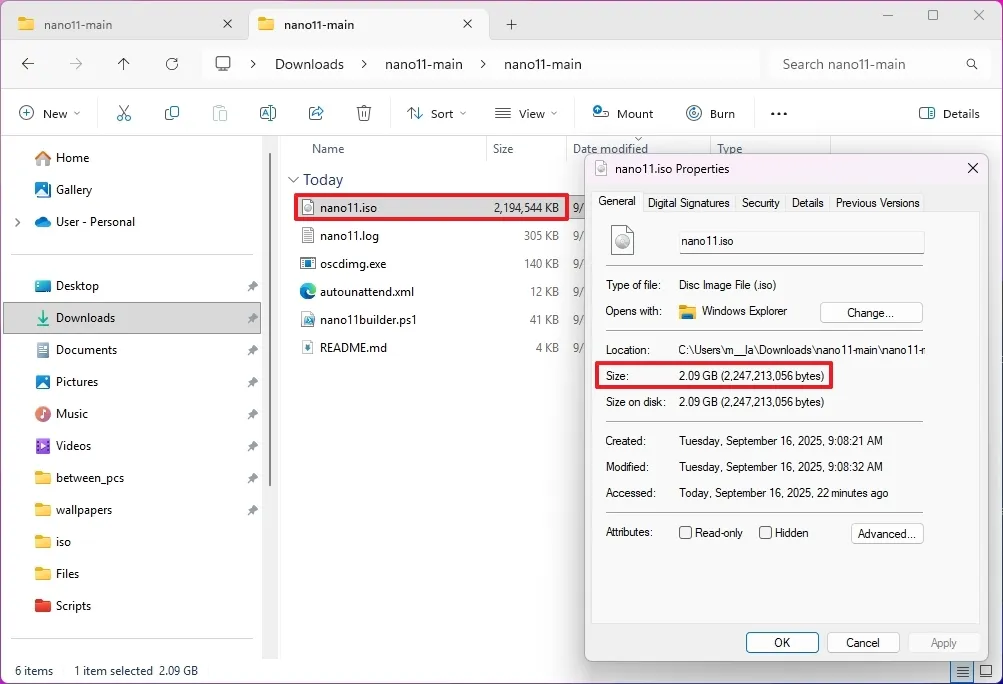
Task: Open the See more ellipsis menu
Action: [x=778, y=112]
